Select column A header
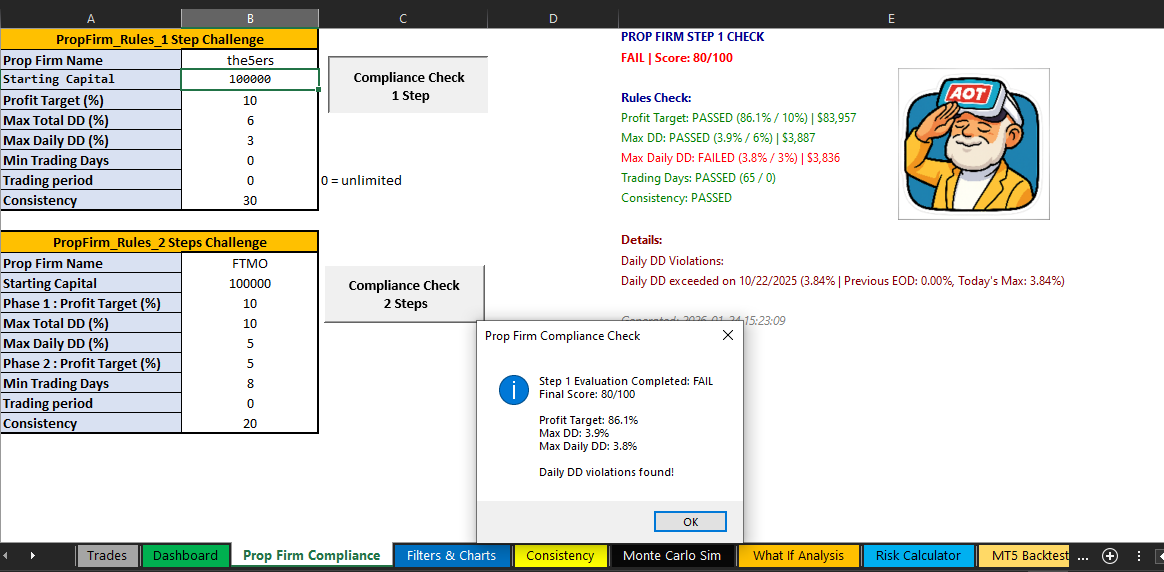This screenshot has width=1164, height=572. (91, 19)
